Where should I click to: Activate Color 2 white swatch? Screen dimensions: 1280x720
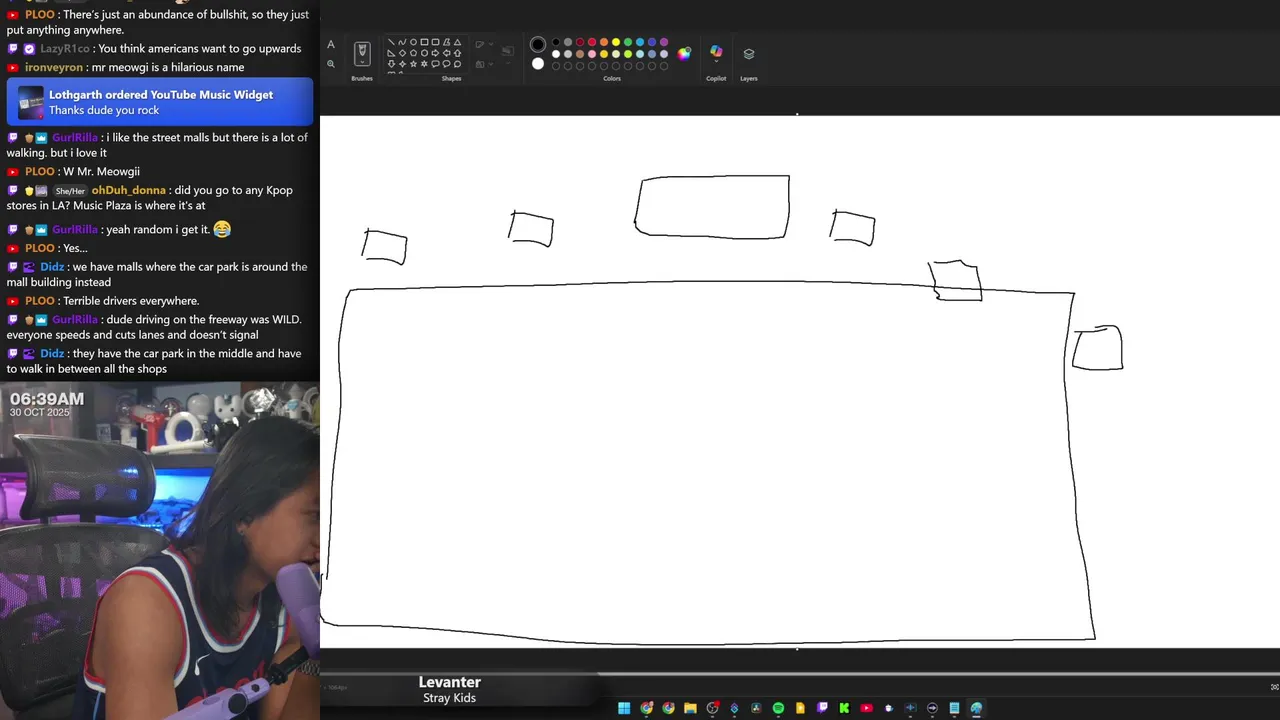[538, 64]
